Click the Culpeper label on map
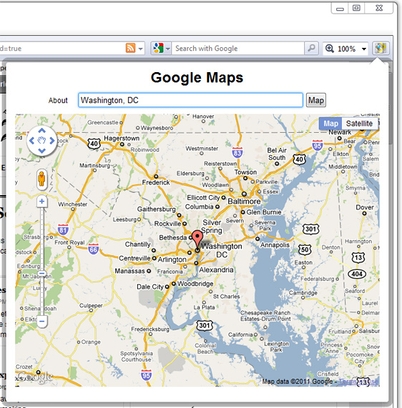Viewport: 402px width, 408px height. pos(91,305)
